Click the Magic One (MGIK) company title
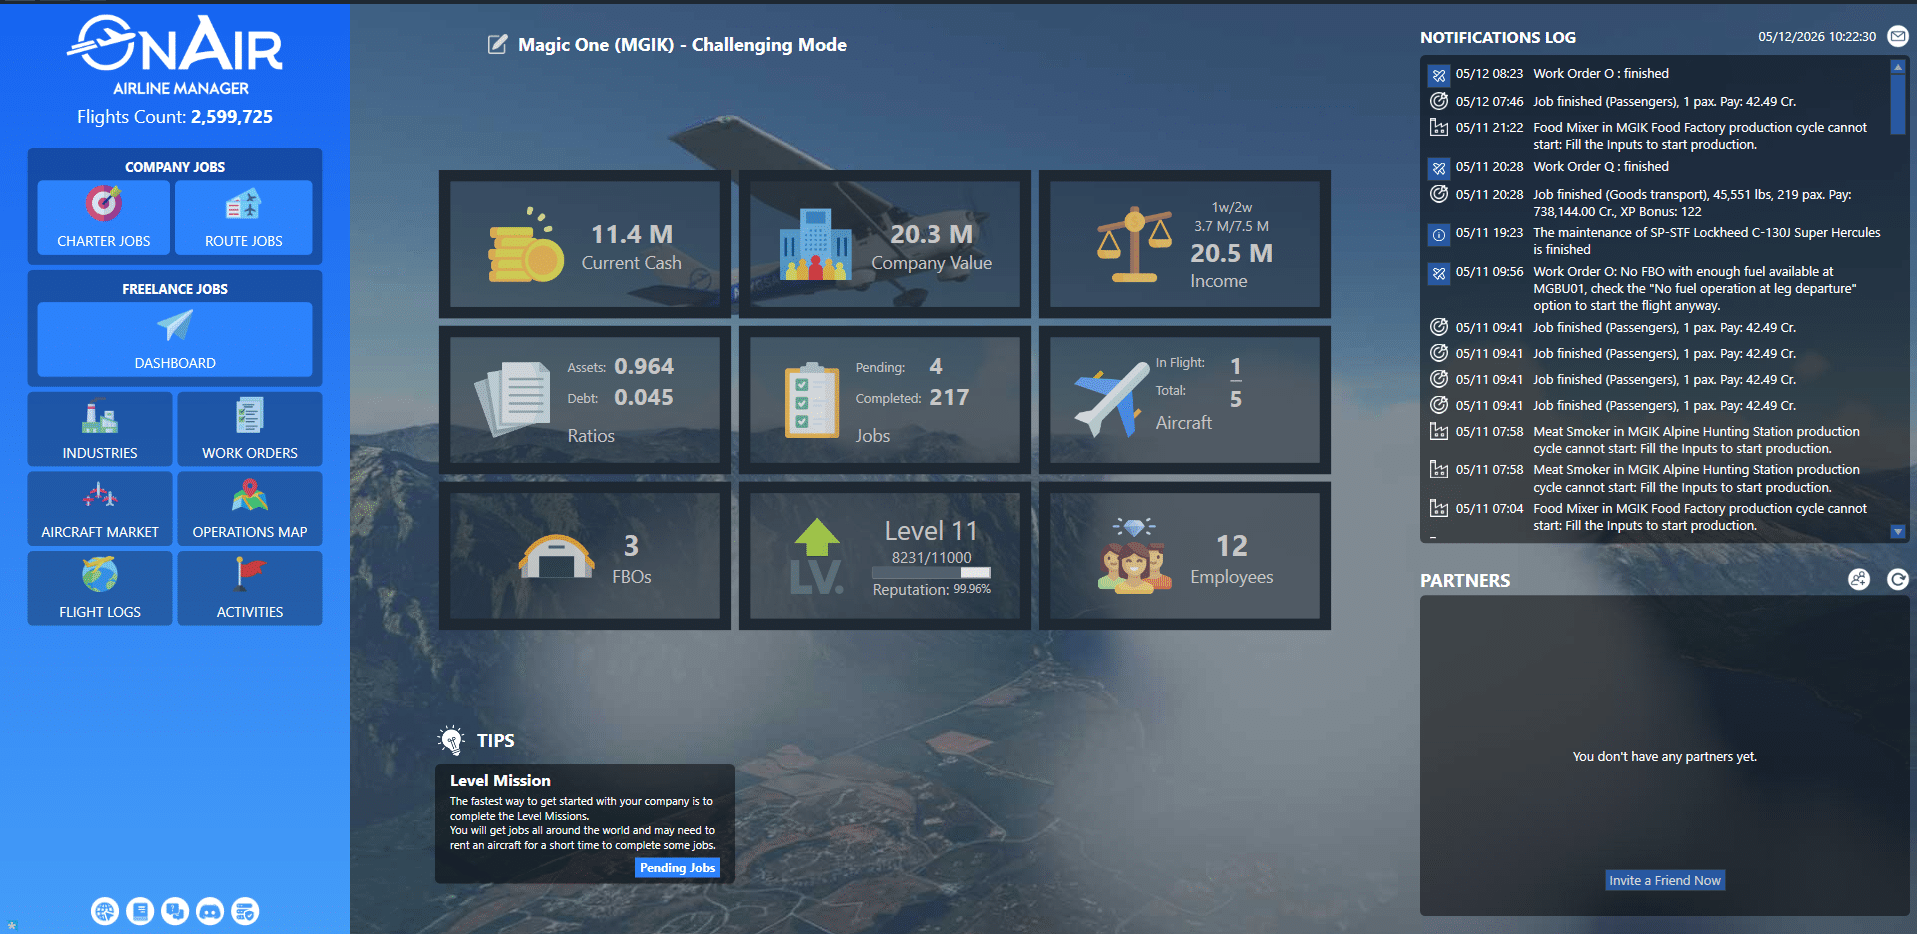 tap(682, 45)
